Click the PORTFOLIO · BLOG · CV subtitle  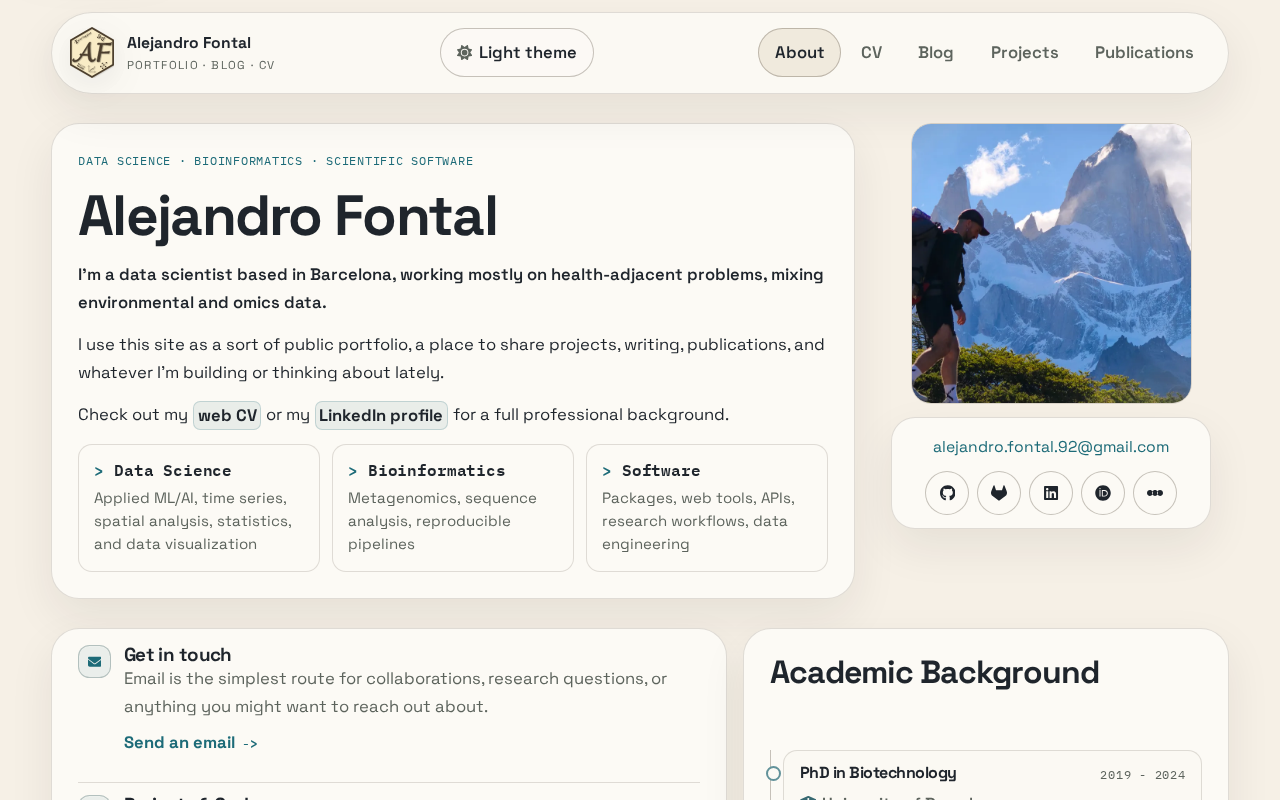coord(201,65)
